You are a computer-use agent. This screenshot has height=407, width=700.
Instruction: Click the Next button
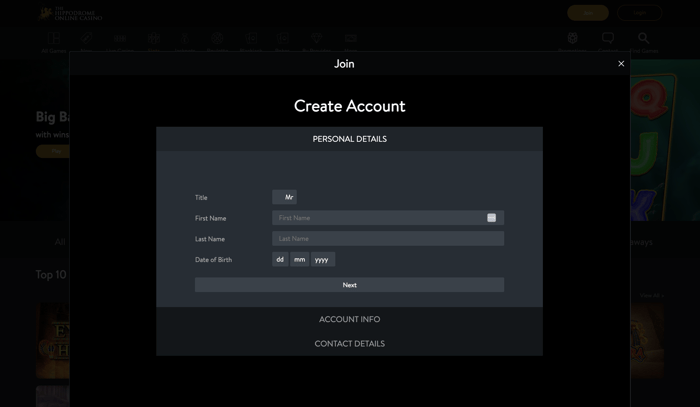[x=350, y=285]
